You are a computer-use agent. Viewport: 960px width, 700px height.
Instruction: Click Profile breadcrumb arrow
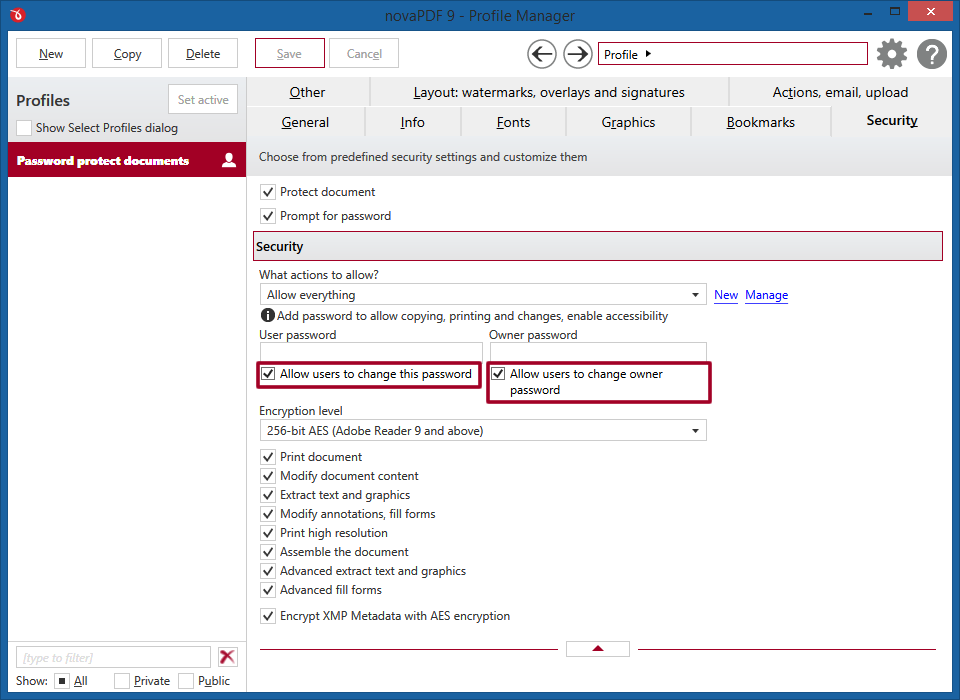coord(648,54)
